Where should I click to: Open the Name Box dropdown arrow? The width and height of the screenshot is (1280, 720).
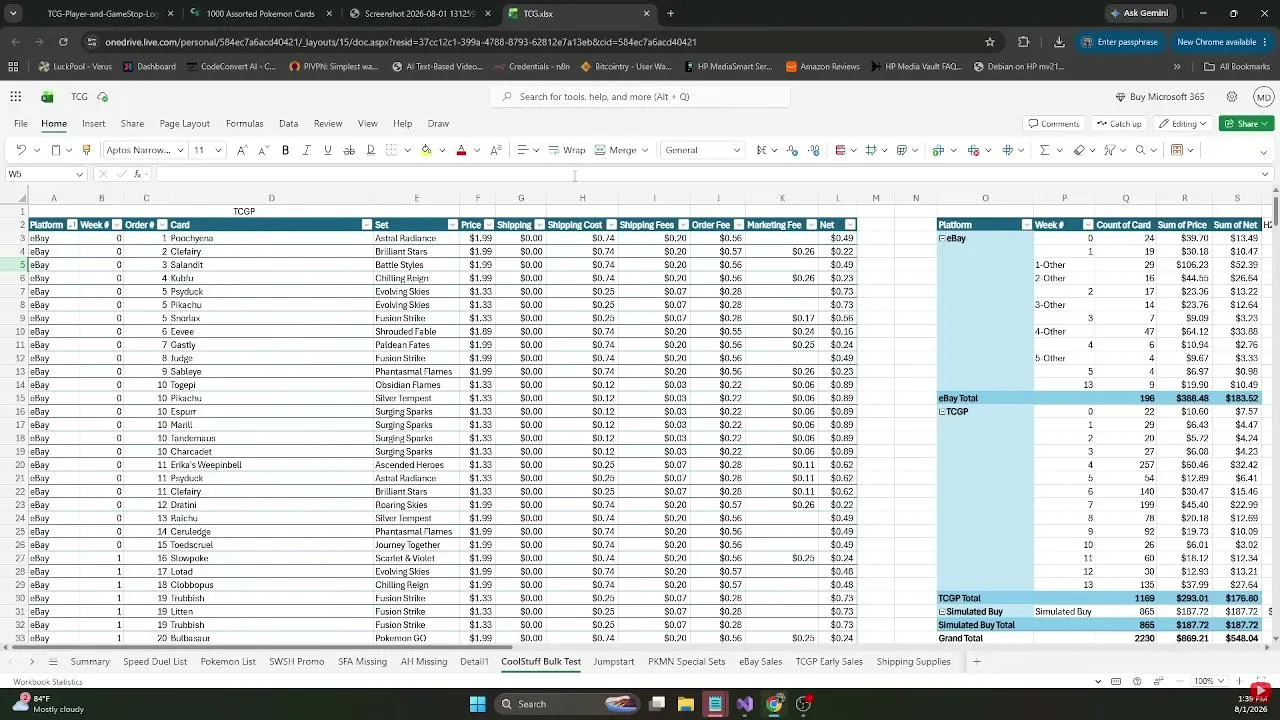[79, 174]
